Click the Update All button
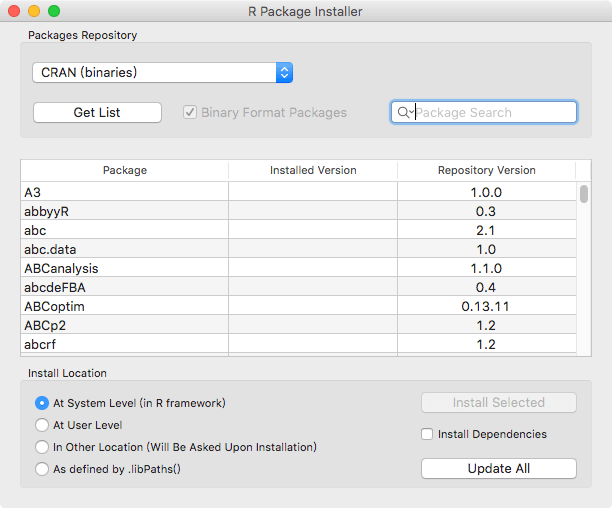The width and height of the screenshot is (612, 508). pyautogui.click(x=499, y=468)
